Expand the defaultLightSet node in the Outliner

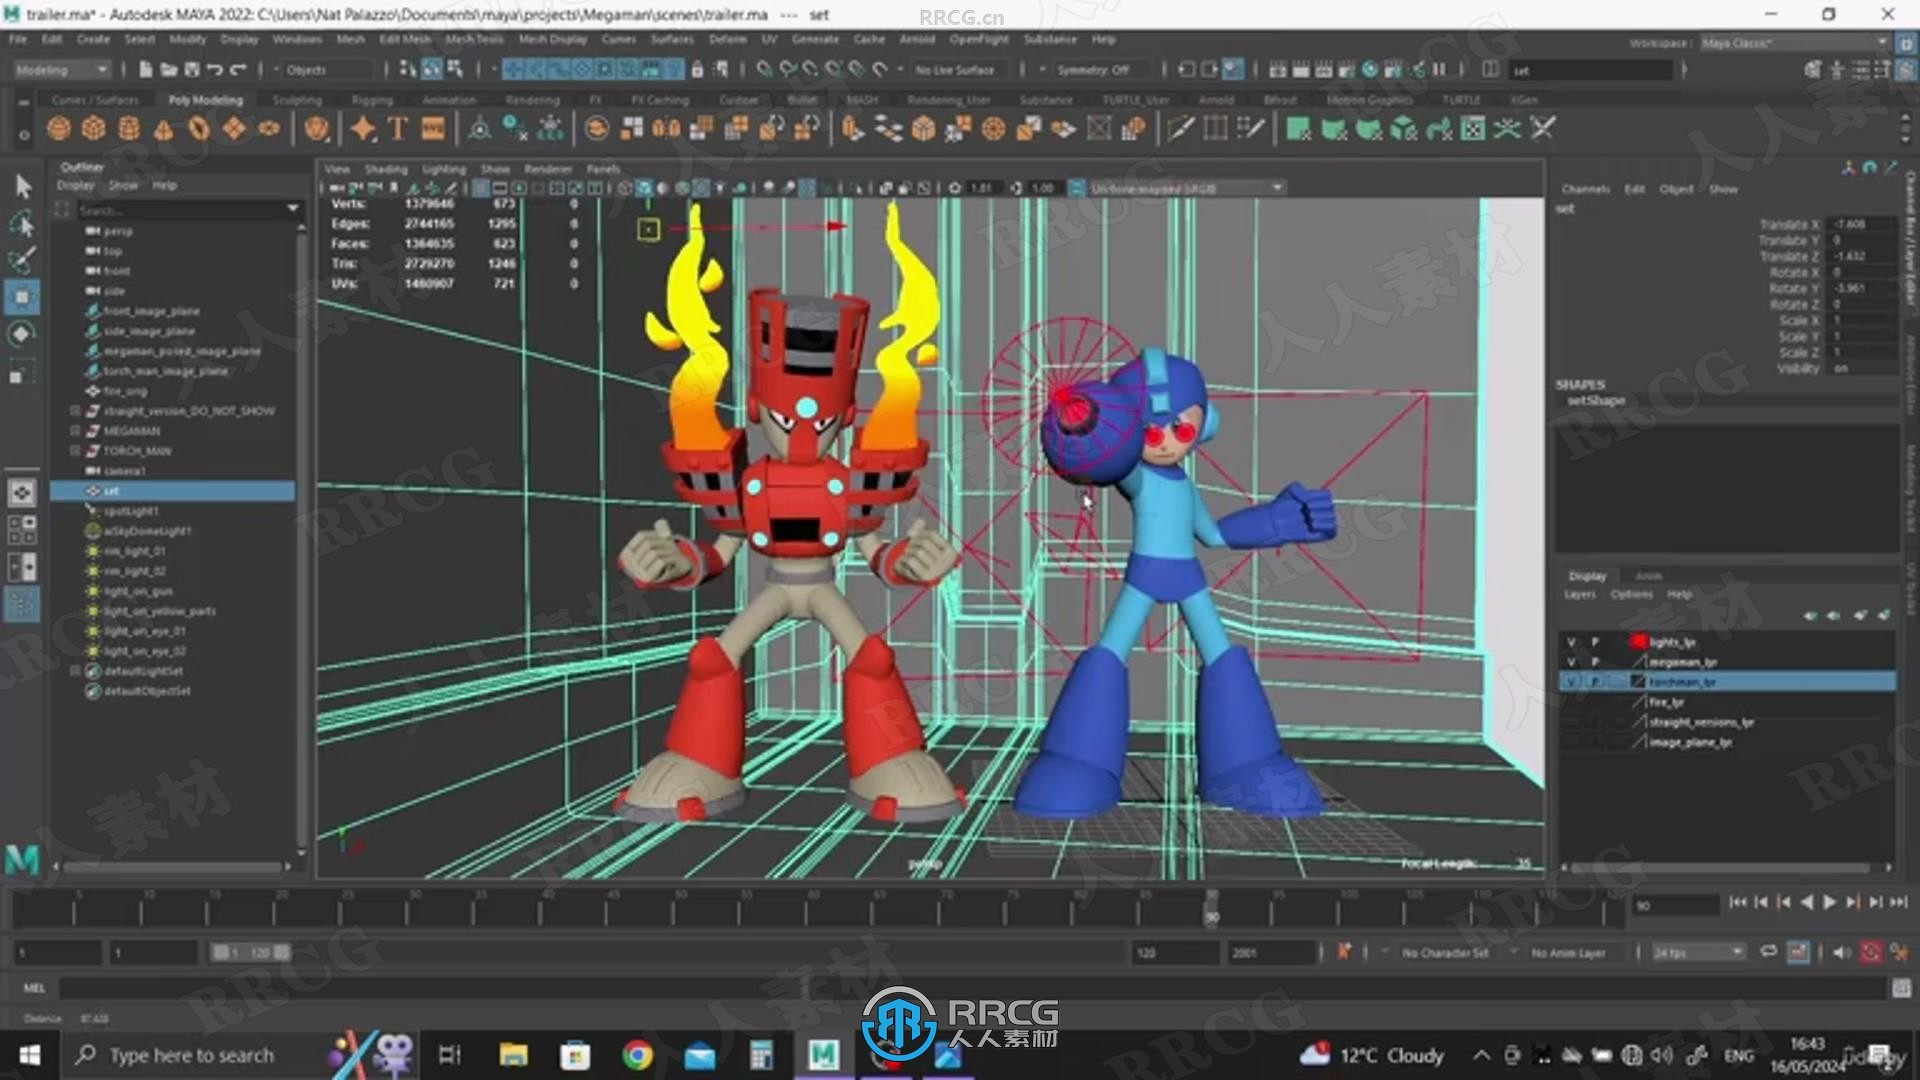click(x=75, y=671)
